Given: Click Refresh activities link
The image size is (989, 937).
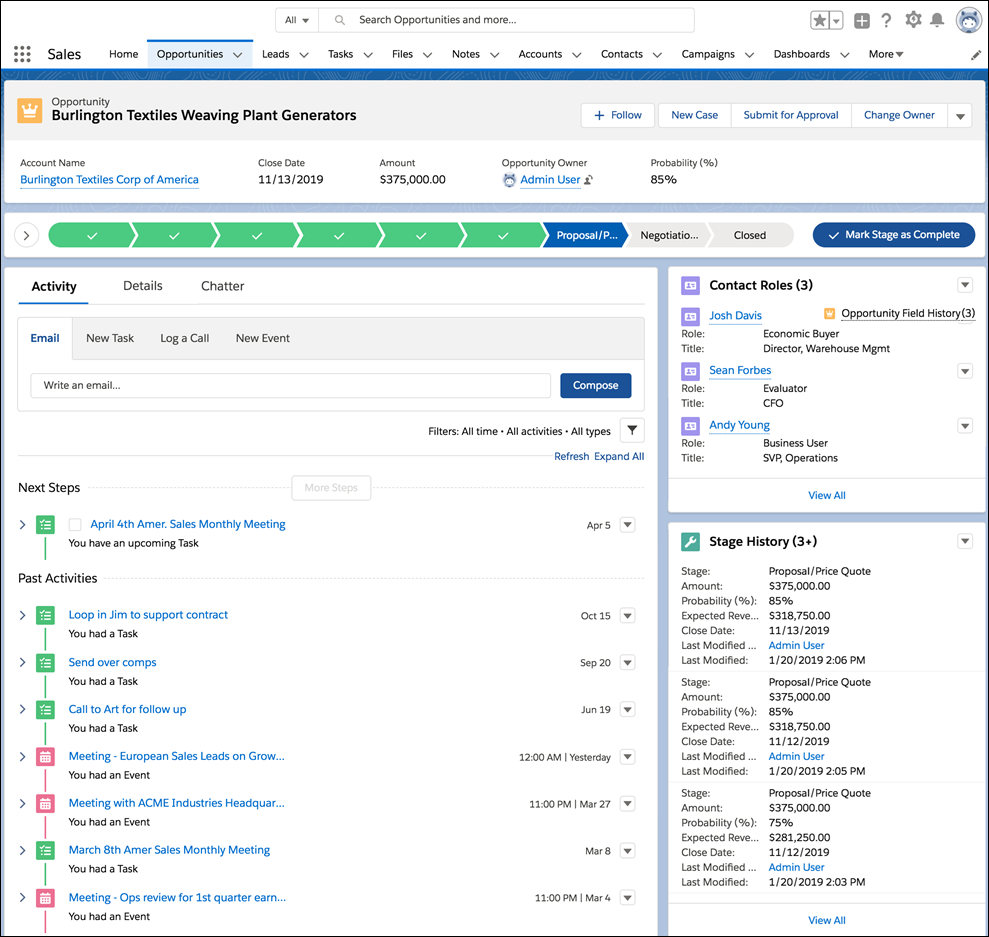Looking at the screenshot, I should (x=571, y=457).
